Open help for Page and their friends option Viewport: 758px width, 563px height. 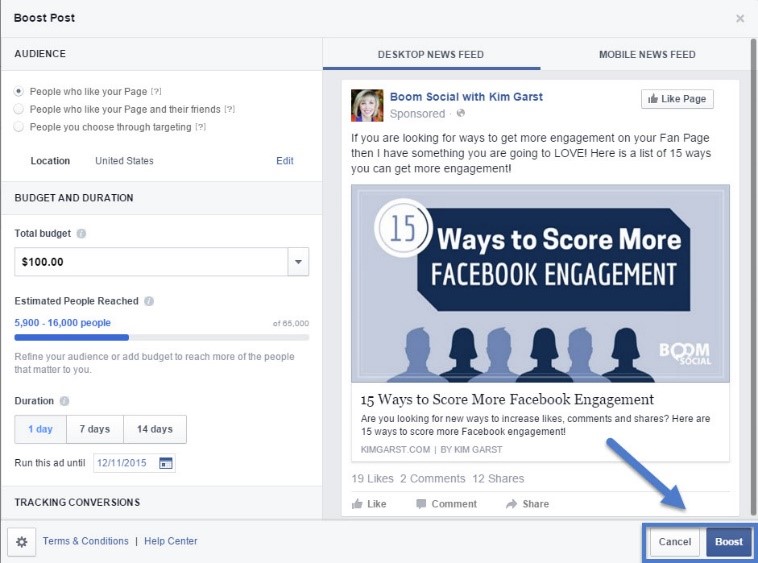230,109
